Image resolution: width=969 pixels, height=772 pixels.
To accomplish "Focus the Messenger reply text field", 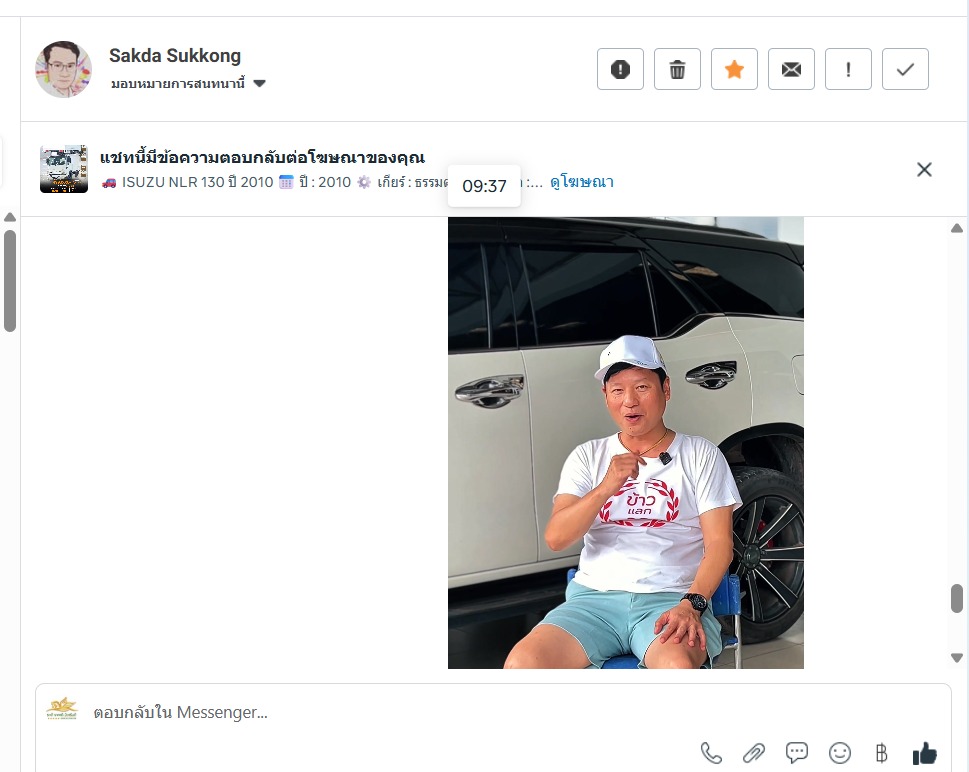I will tap(488, 712).
